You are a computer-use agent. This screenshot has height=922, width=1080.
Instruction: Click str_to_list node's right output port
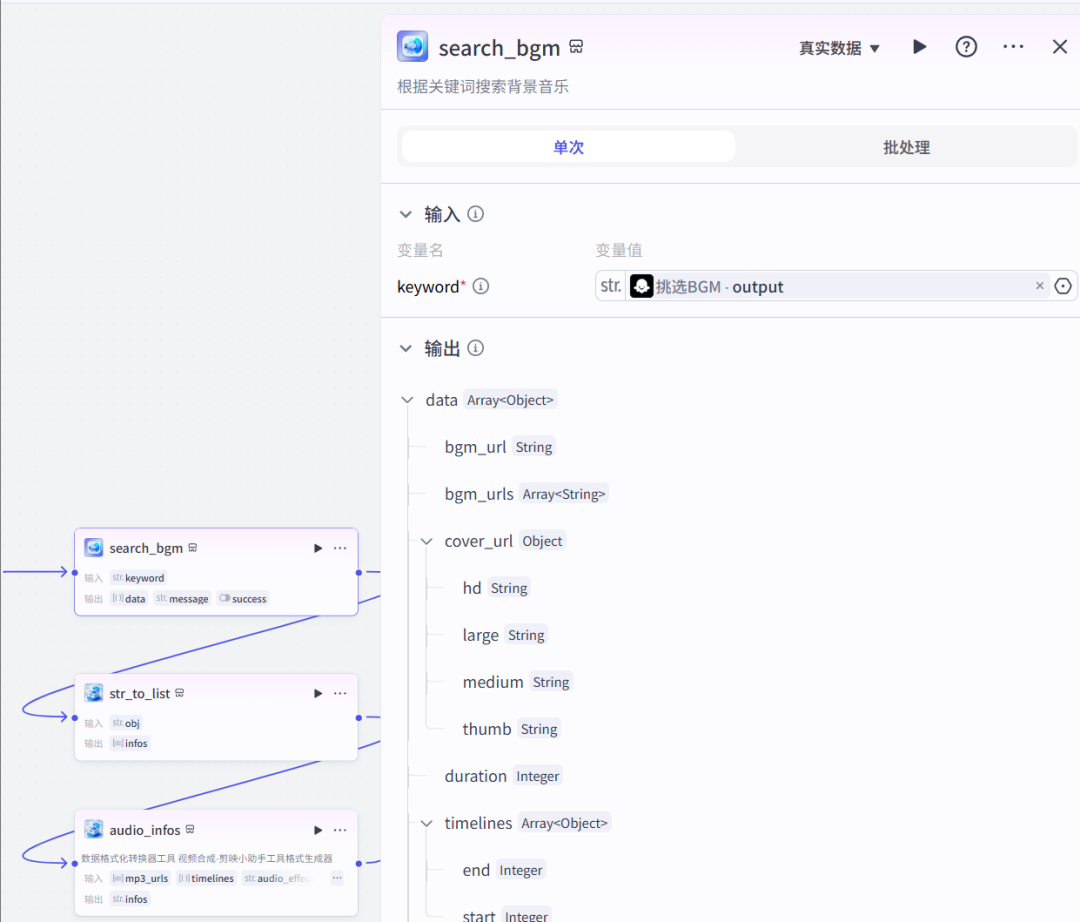click(x=359, y=717)
